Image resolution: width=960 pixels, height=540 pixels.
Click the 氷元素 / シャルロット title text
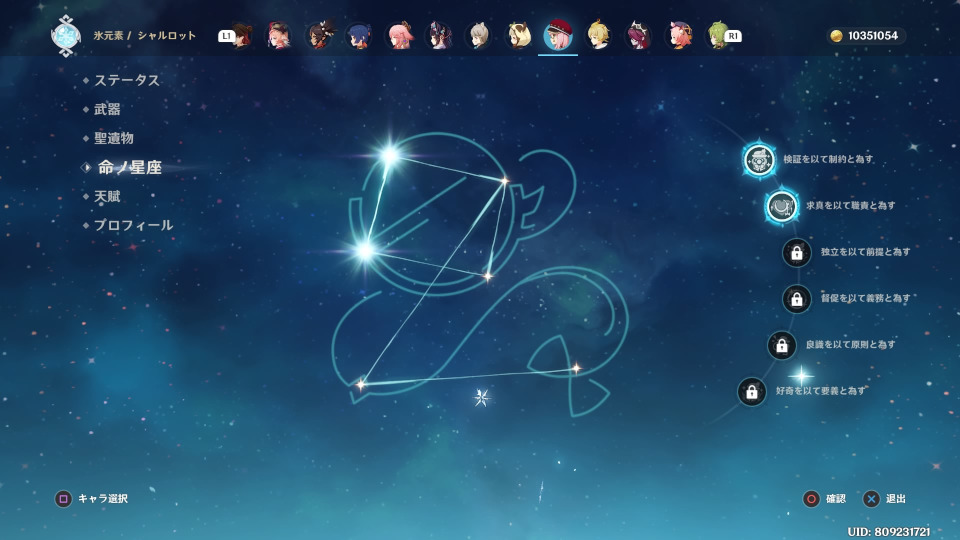pyautogui.click(x=144, y=36)
